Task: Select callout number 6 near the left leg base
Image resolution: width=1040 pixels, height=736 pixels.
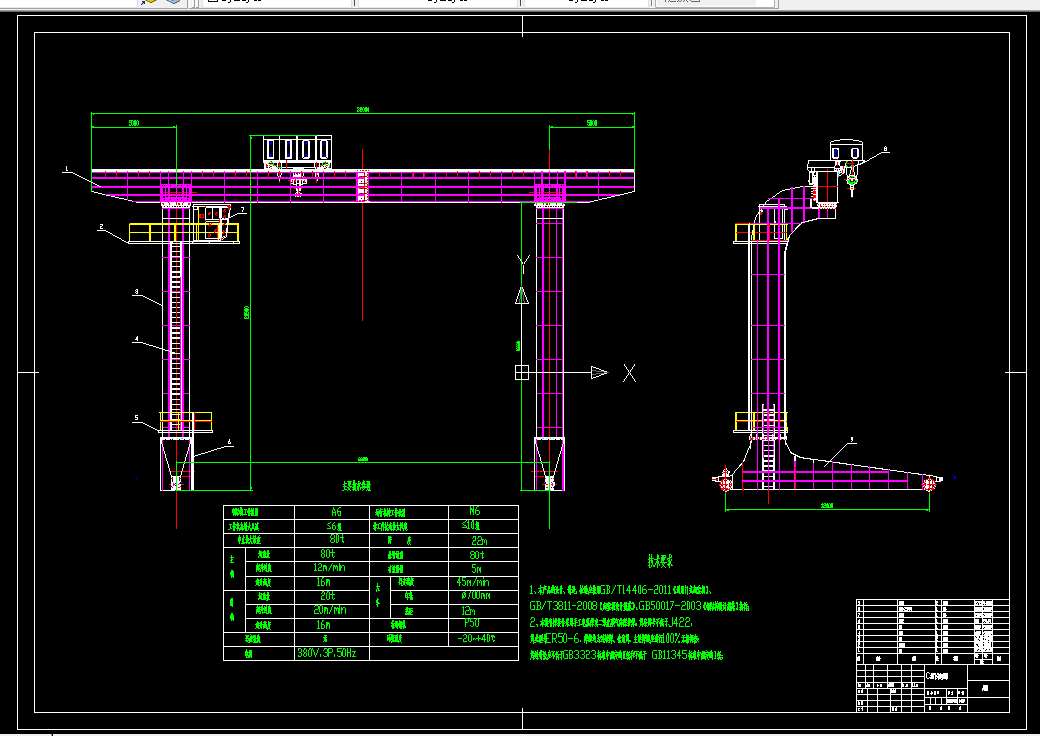Action: (229, 442)
